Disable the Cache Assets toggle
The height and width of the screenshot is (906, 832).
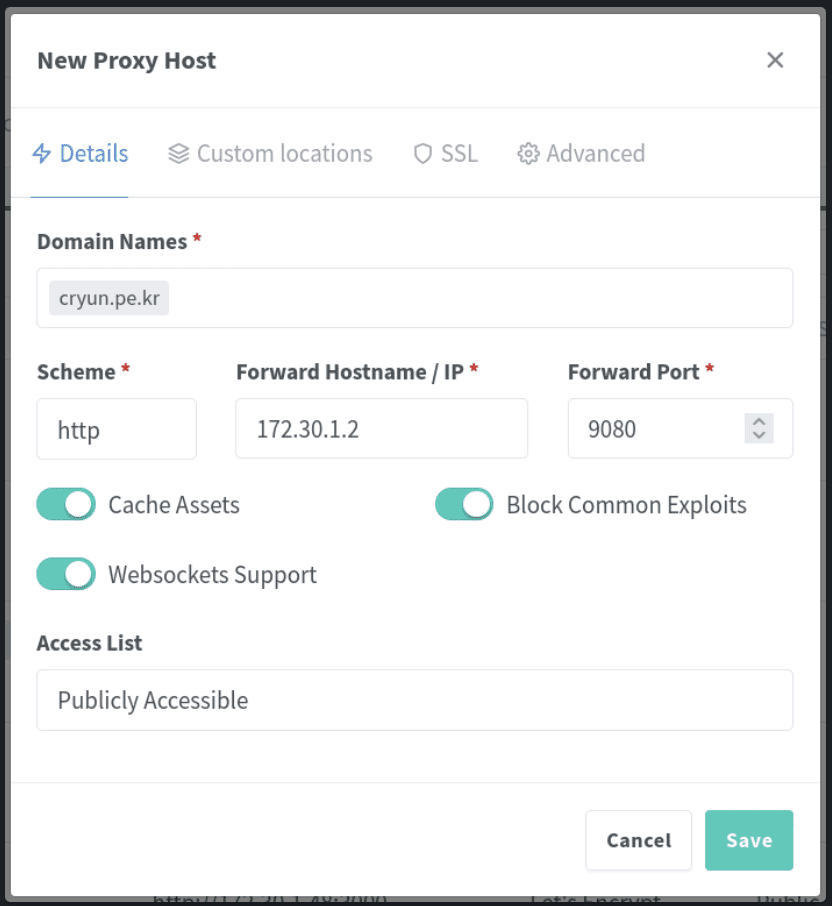pyautogui.click(x=66, y=504)
